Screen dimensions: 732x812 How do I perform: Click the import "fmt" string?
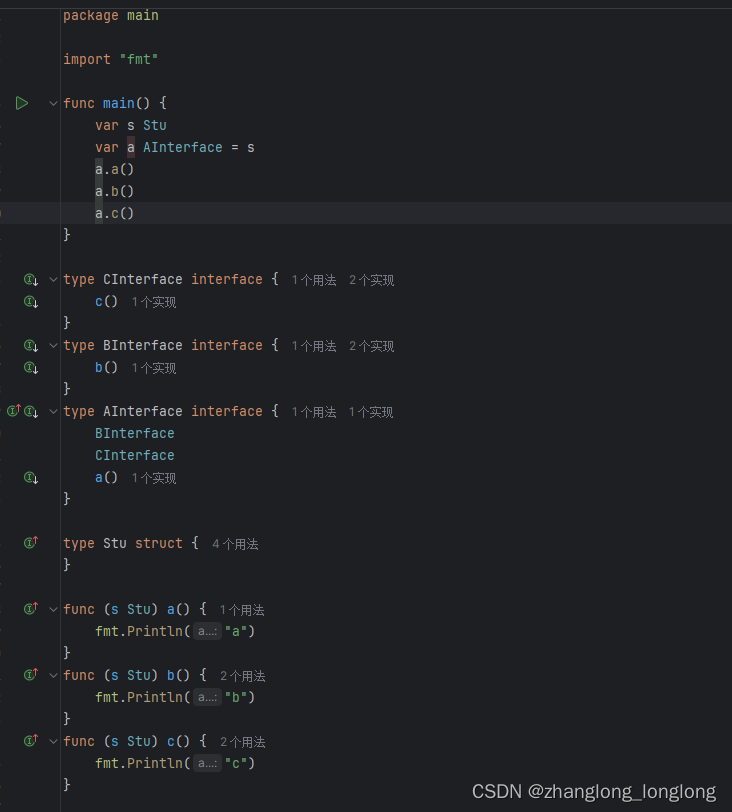click(139, 60)
